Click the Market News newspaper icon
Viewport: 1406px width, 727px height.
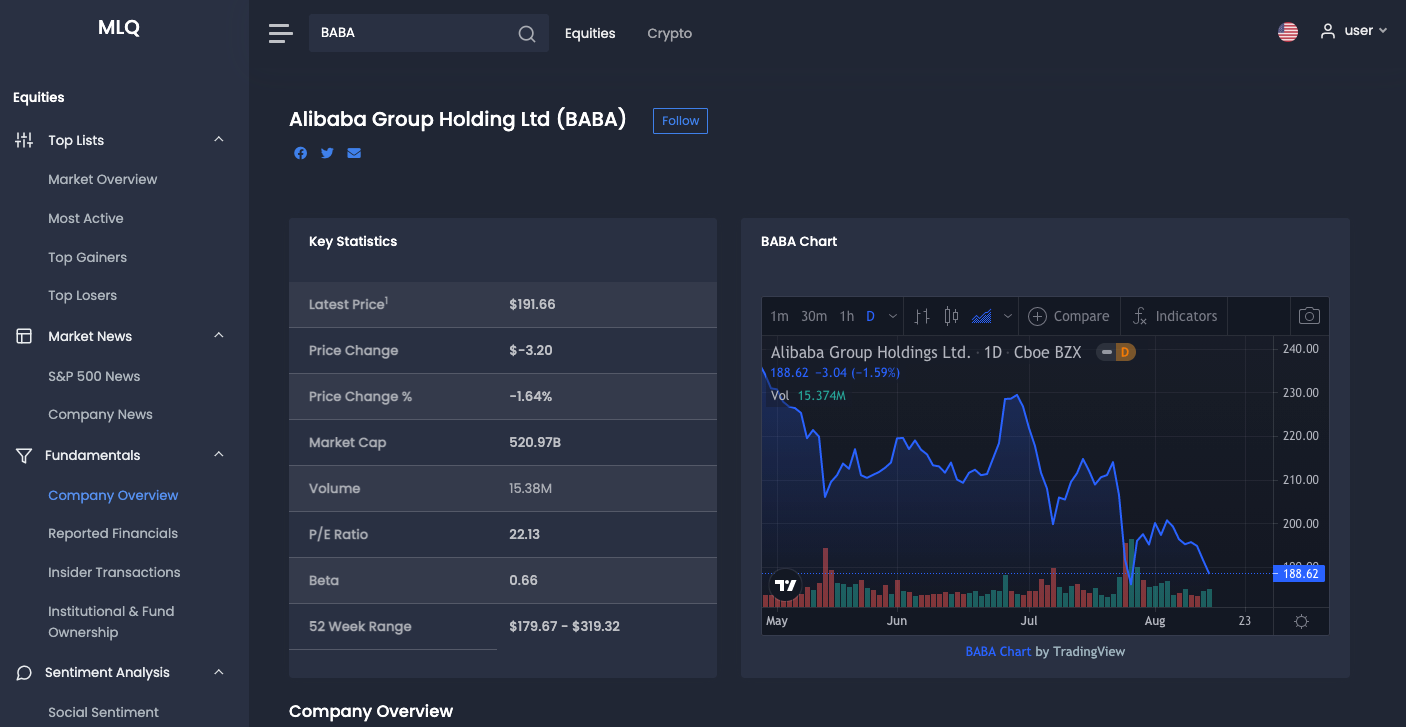pyautogui.click(x=24, y=336)
